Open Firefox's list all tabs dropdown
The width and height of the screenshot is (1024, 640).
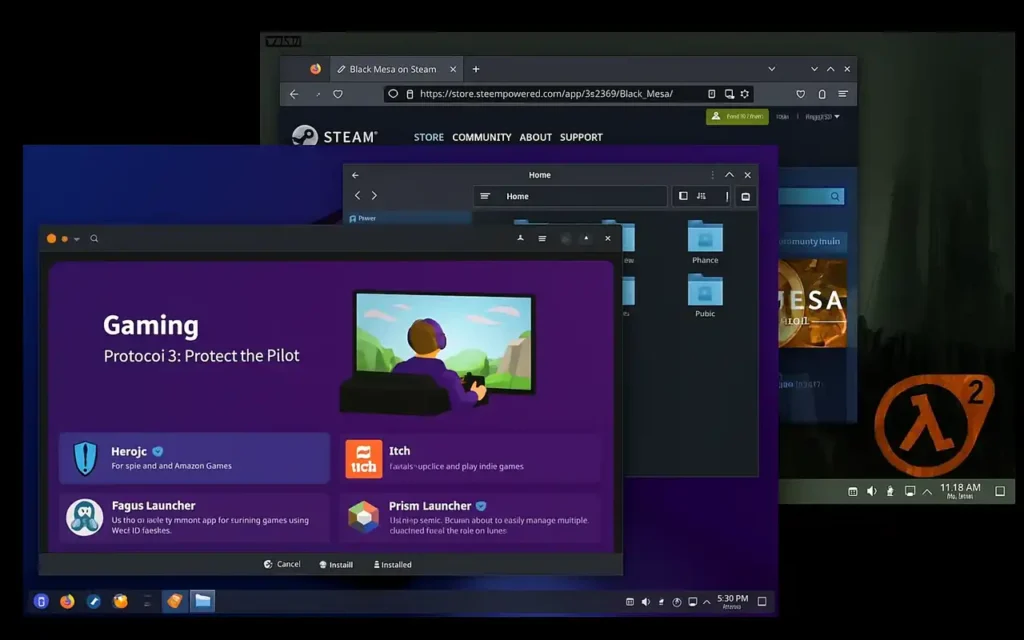coord(770,68)
